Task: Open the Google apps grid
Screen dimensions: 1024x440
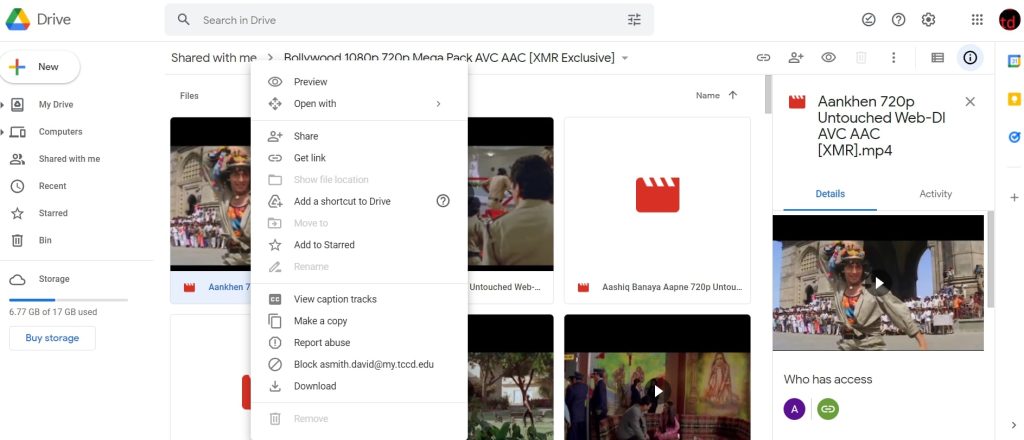Action: 977,20
